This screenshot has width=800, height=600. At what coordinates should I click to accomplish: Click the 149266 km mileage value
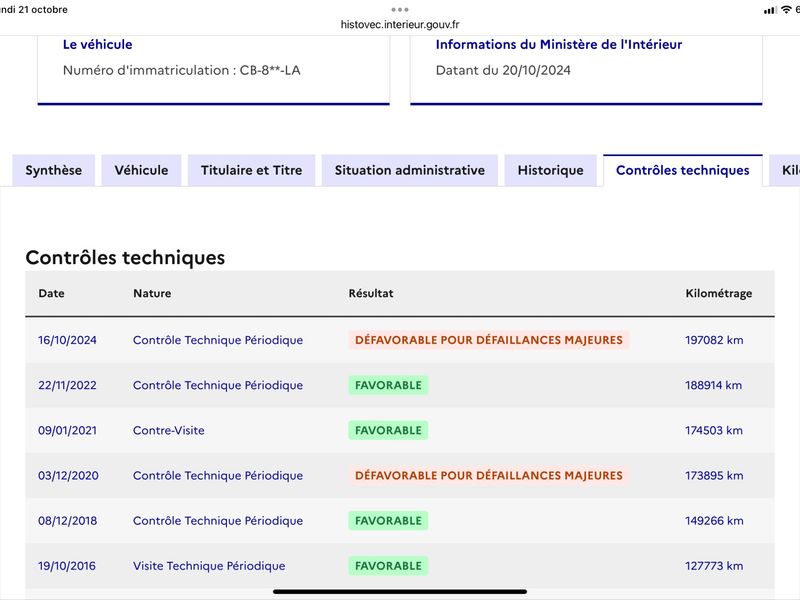pos(714,521)
